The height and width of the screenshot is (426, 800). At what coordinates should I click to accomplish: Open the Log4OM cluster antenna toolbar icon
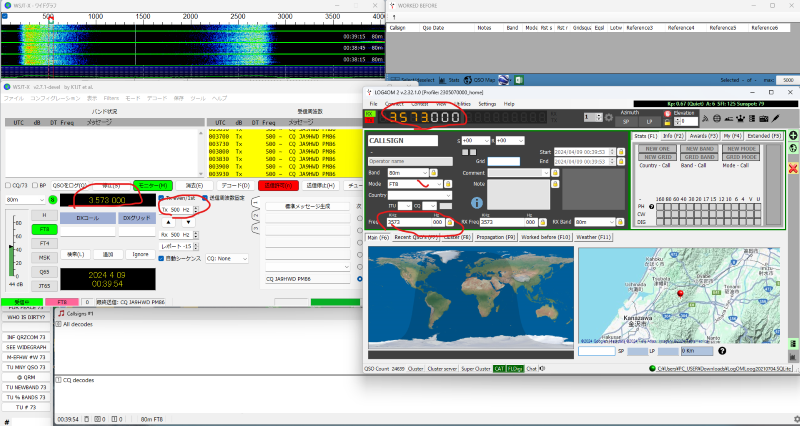[705, 118]
